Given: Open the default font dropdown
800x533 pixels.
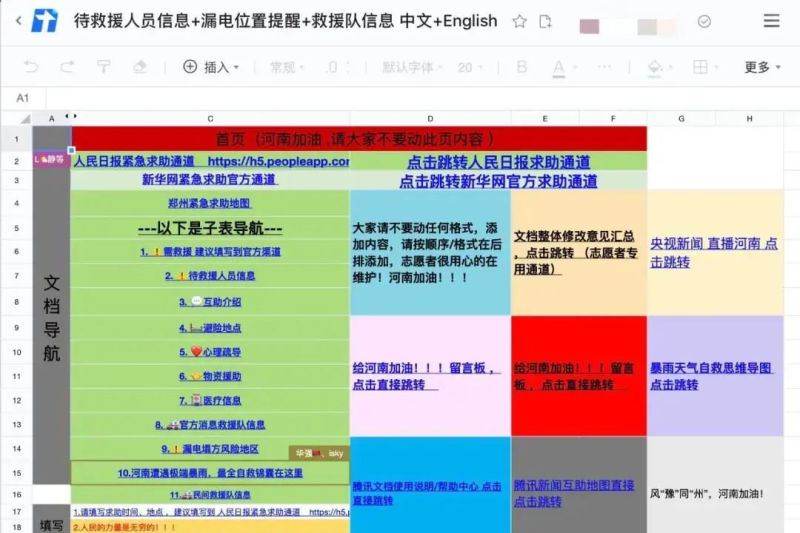Looking at the screenshot, I should coord(412,67).
